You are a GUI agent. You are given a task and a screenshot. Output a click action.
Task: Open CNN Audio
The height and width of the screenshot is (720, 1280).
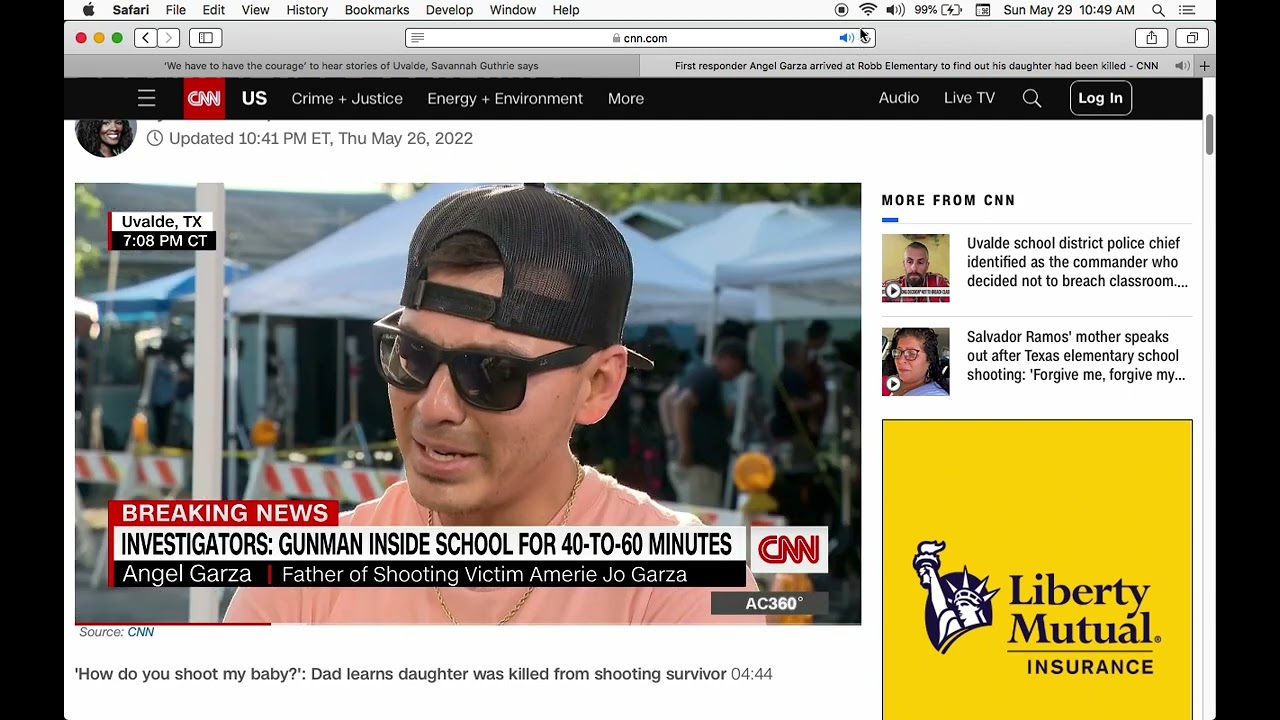(899, 98)
